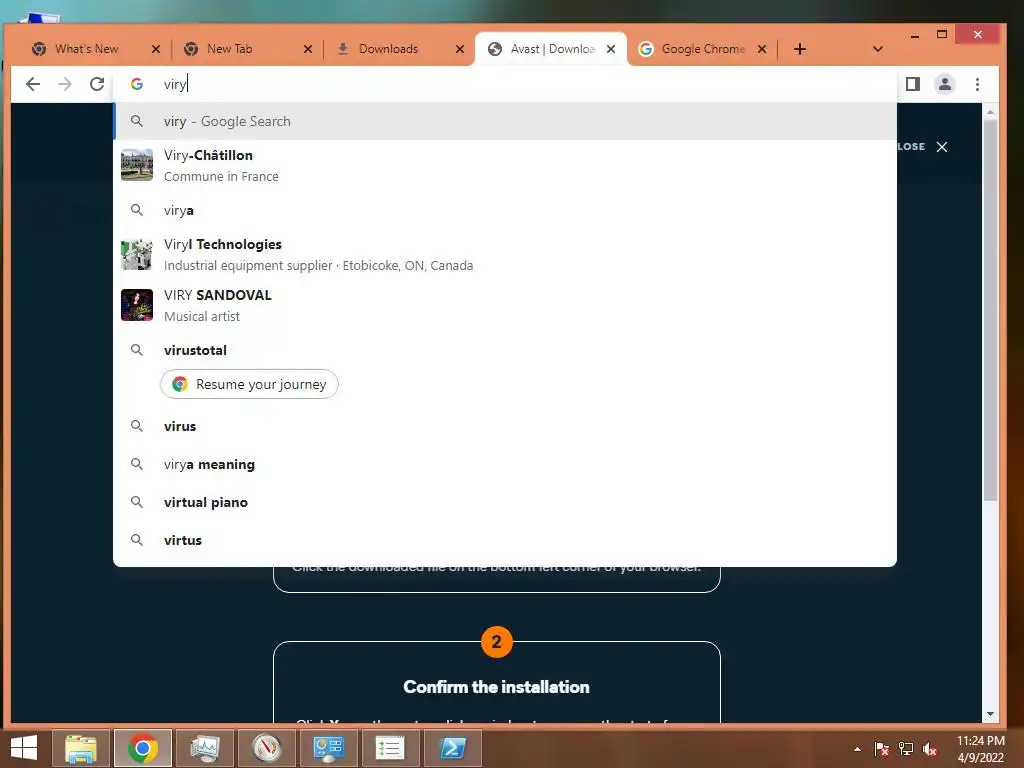Open PowerShell from the taskbar

(453, 748)
